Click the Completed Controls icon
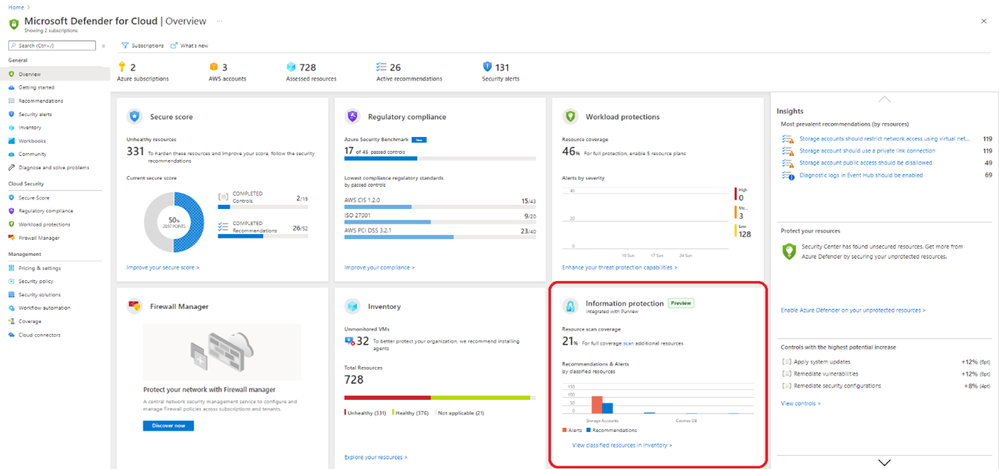The width and height of the screenshot is (999, 469). pos(223,196)
